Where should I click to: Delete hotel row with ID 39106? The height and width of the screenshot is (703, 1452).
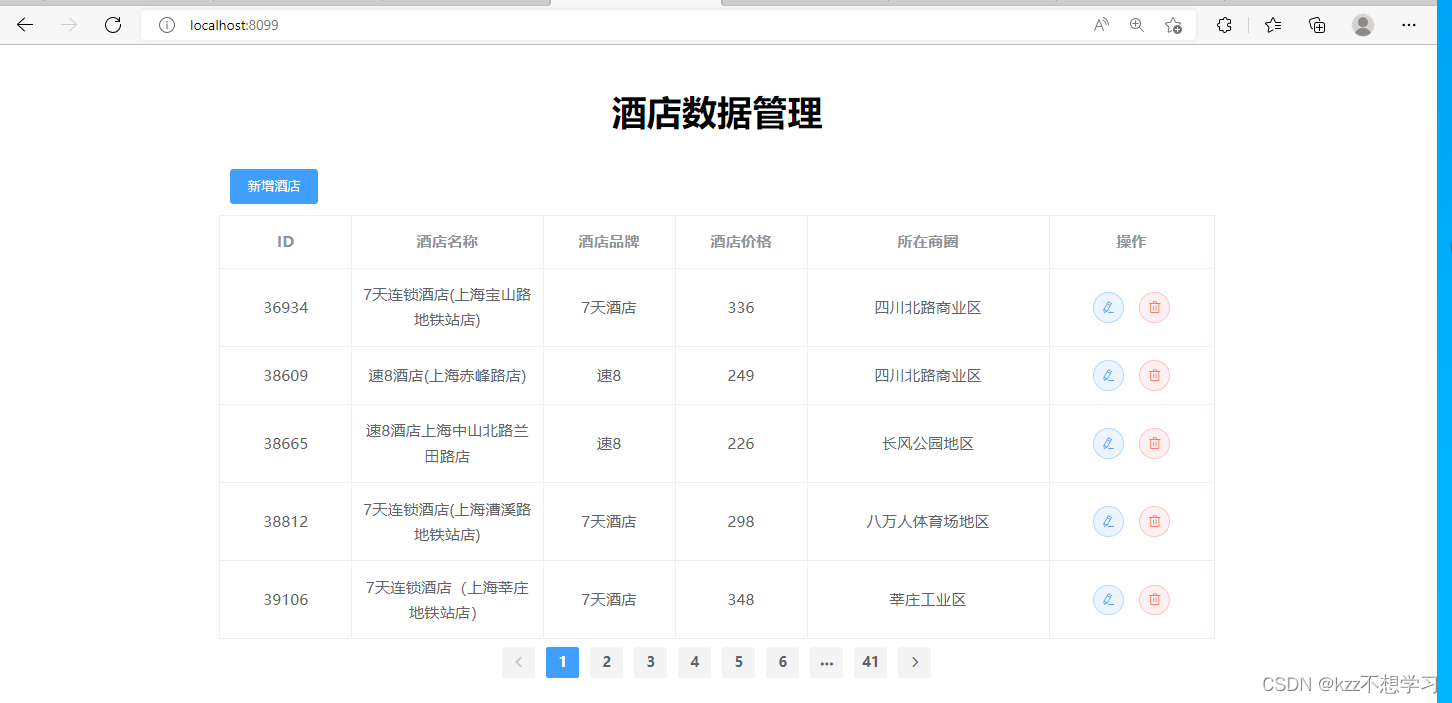[1154, 600]
